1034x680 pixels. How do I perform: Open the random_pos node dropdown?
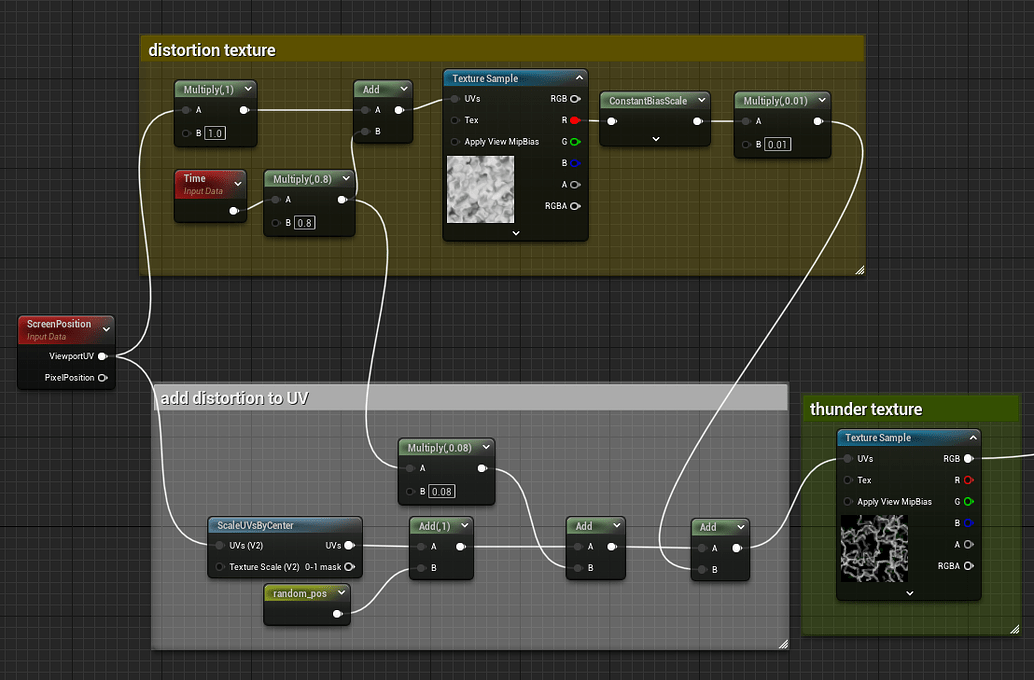[x=341, y=592]
